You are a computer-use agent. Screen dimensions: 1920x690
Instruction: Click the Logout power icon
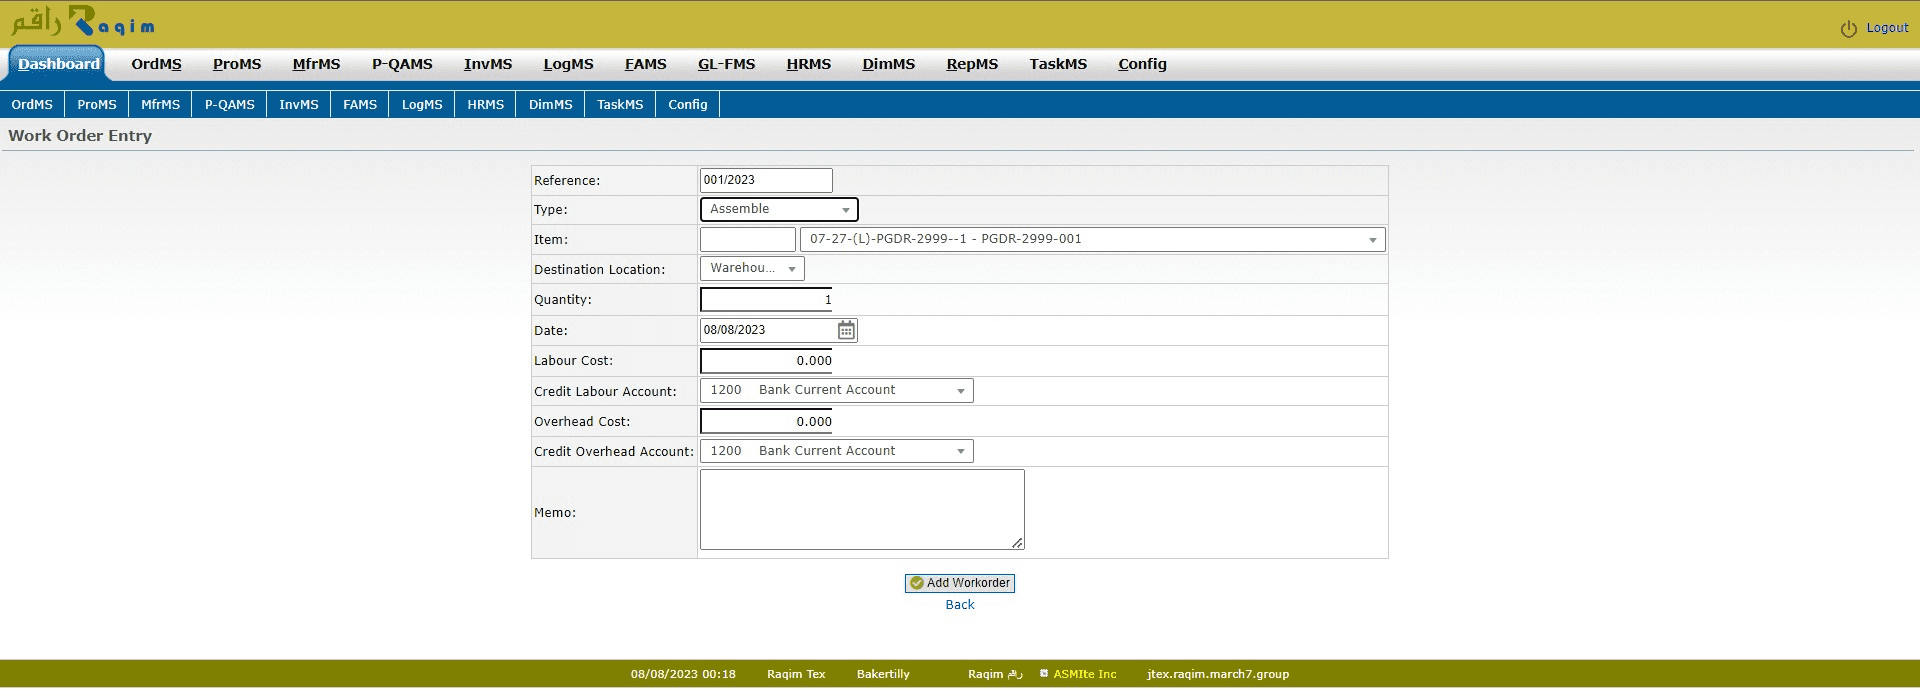(1848, 29)
